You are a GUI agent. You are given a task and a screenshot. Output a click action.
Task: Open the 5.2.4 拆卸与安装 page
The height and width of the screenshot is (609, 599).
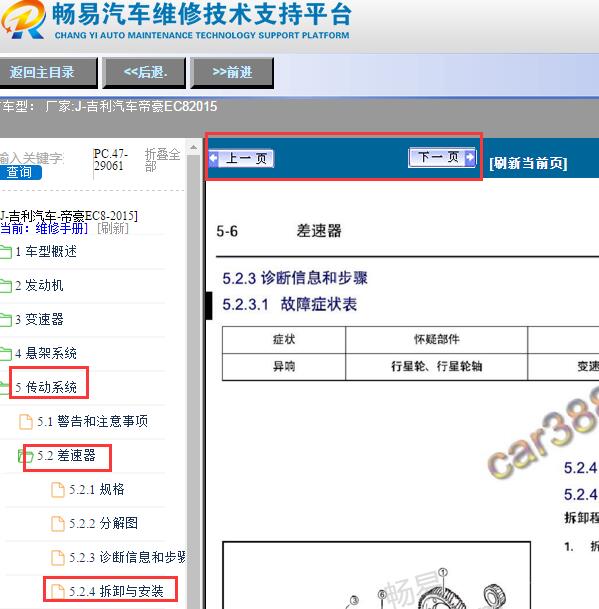pyautogui.click(x=116, y=591)
